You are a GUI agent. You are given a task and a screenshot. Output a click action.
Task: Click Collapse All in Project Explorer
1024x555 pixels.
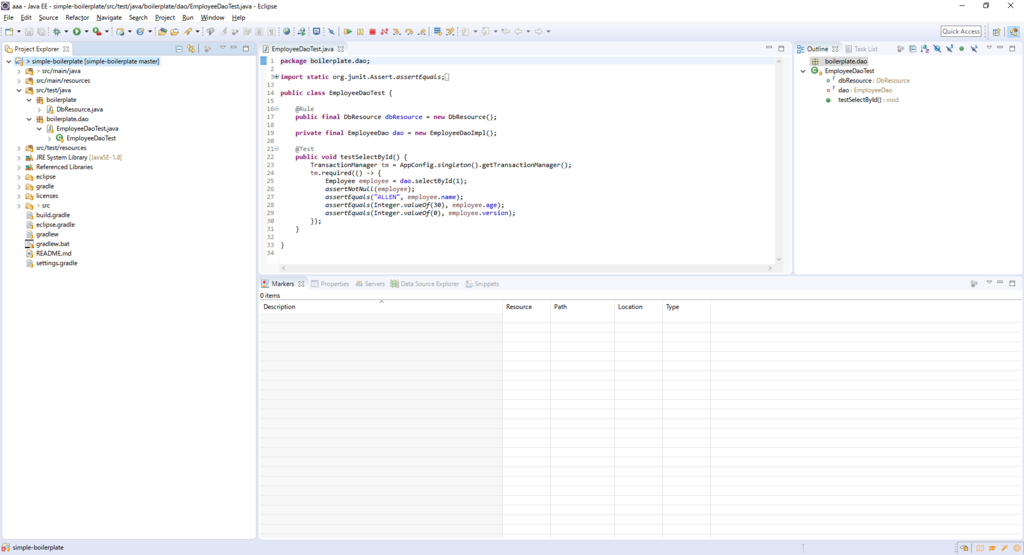tap(179, 48)
